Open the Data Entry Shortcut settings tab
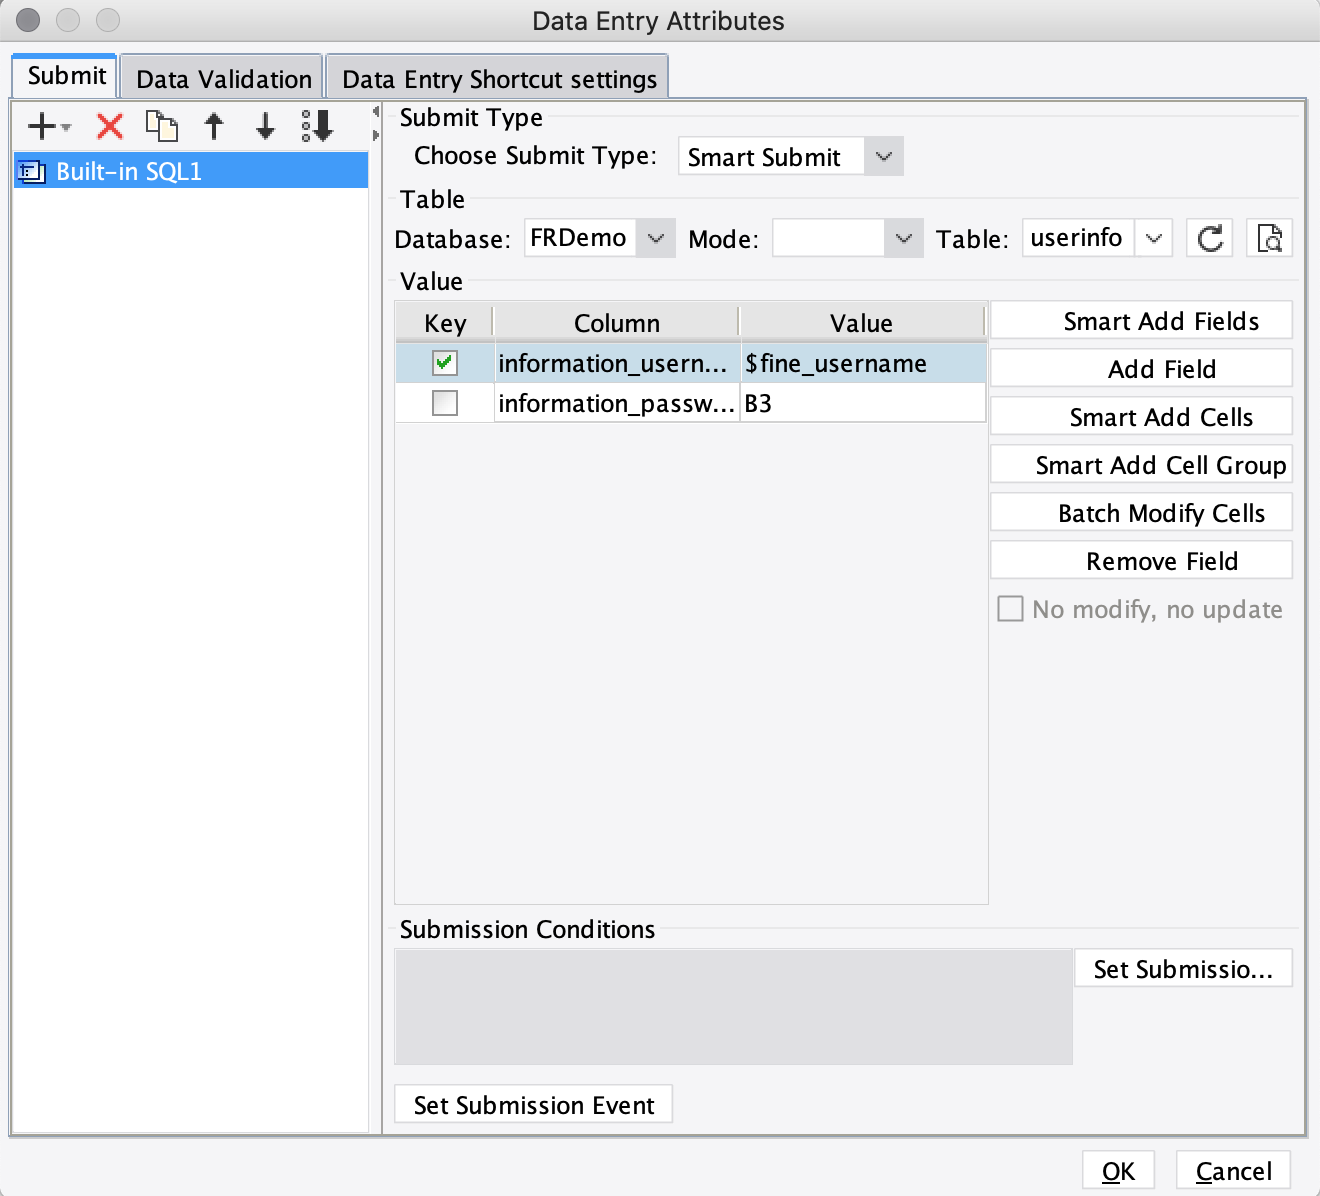The image size is (1320, 1196). (x=499, y=79)
